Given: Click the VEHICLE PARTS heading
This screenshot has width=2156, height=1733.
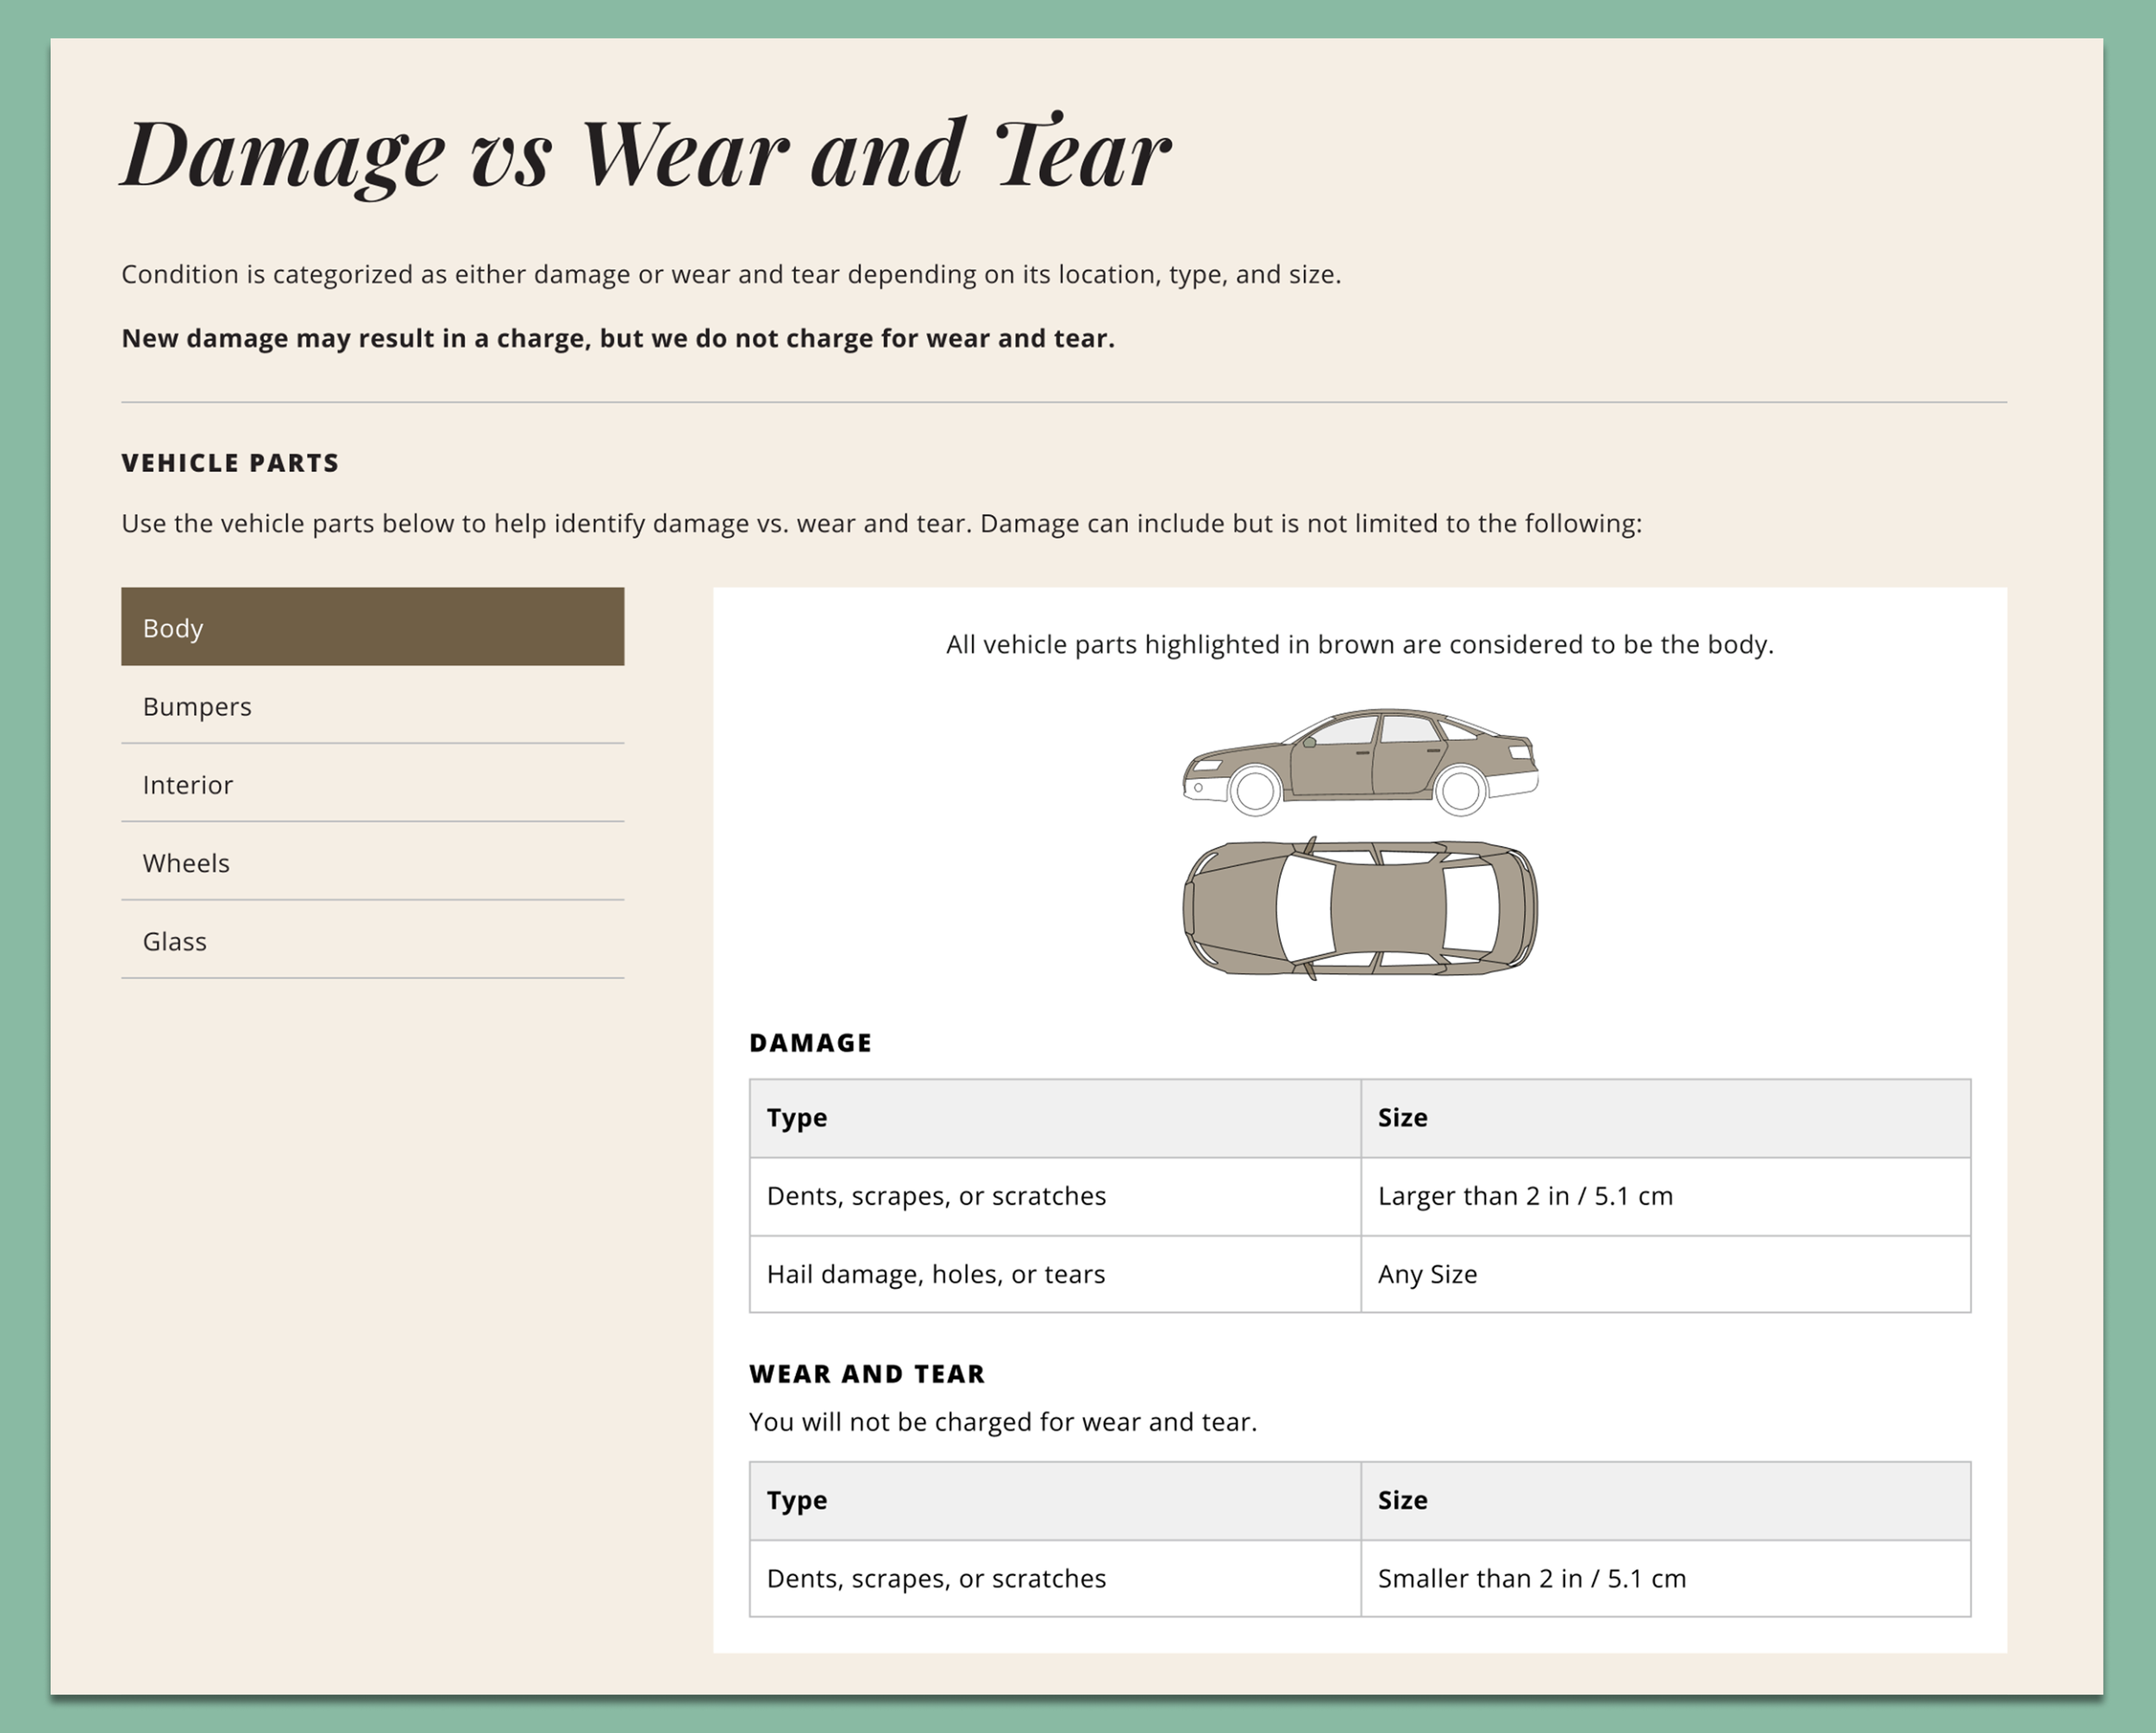Looking at the screenshot, I should [x=230, y=463].
